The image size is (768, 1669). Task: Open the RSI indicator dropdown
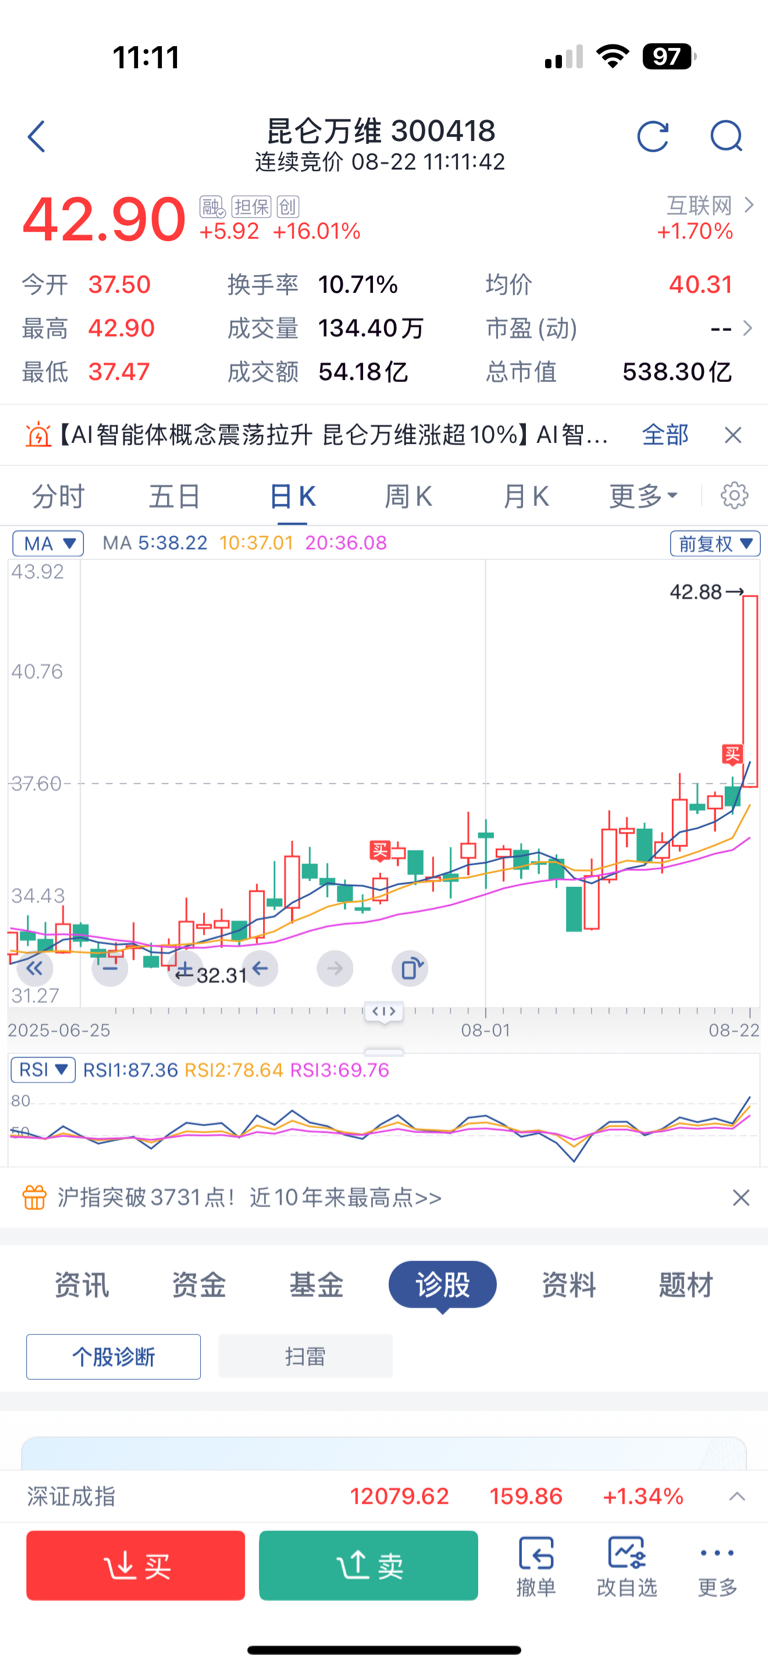coord(43,1069)
